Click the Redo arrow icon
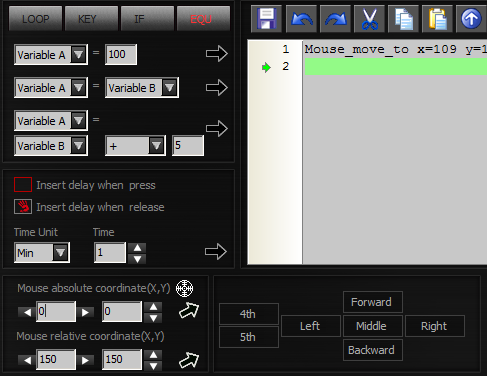 click(x=335, y=19)
